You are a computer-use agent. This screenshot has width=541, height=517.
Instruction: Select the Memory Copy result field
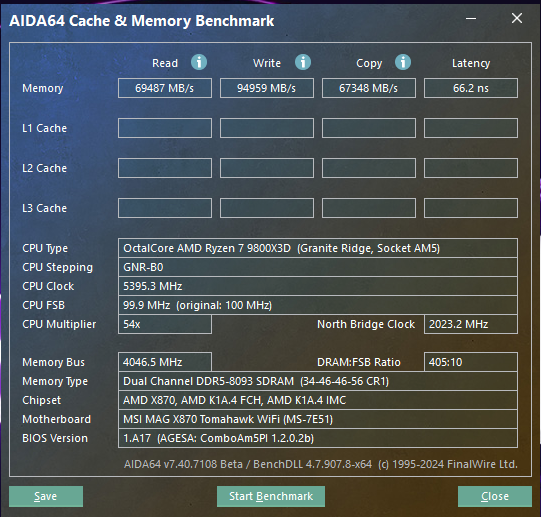coord(368,88)
